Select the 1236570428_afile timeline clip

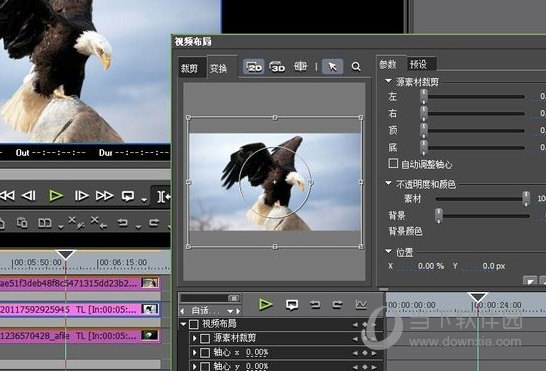point(80,336)
